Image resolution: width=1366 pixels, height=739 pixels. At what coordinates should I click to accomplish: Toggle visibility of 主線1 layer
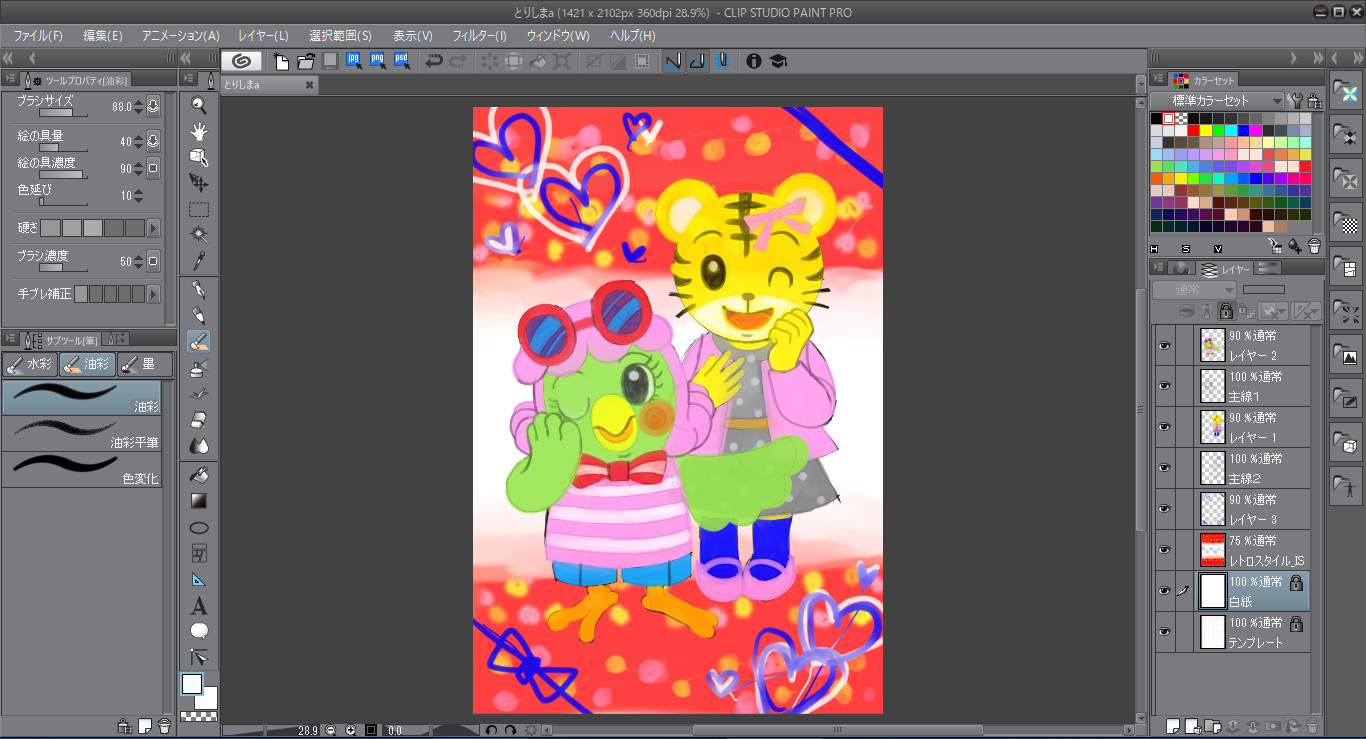tap(1164, 386)
